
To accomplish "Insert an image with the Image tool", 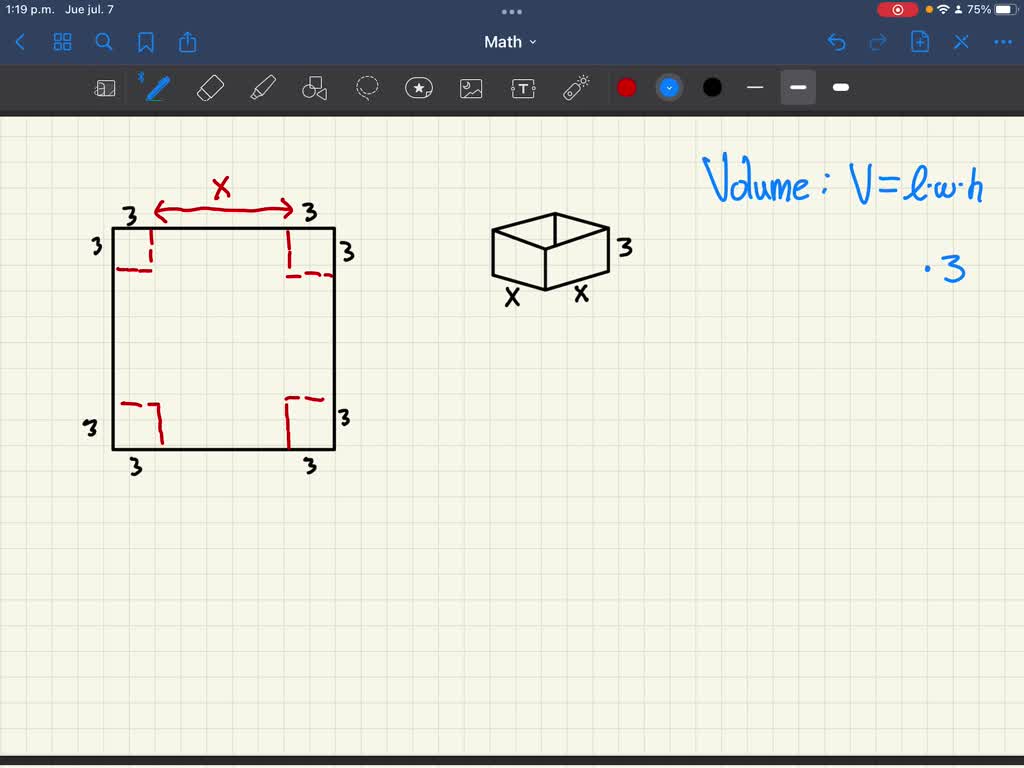I will 471,88.
